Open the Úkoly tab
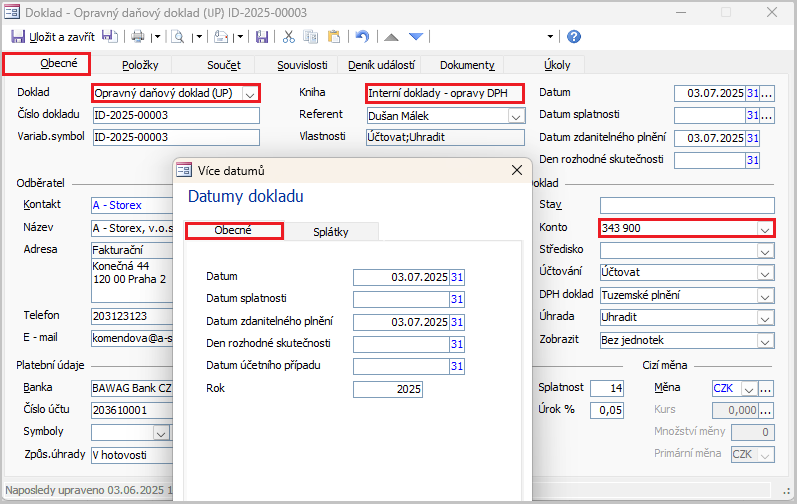 pos(557,65)
